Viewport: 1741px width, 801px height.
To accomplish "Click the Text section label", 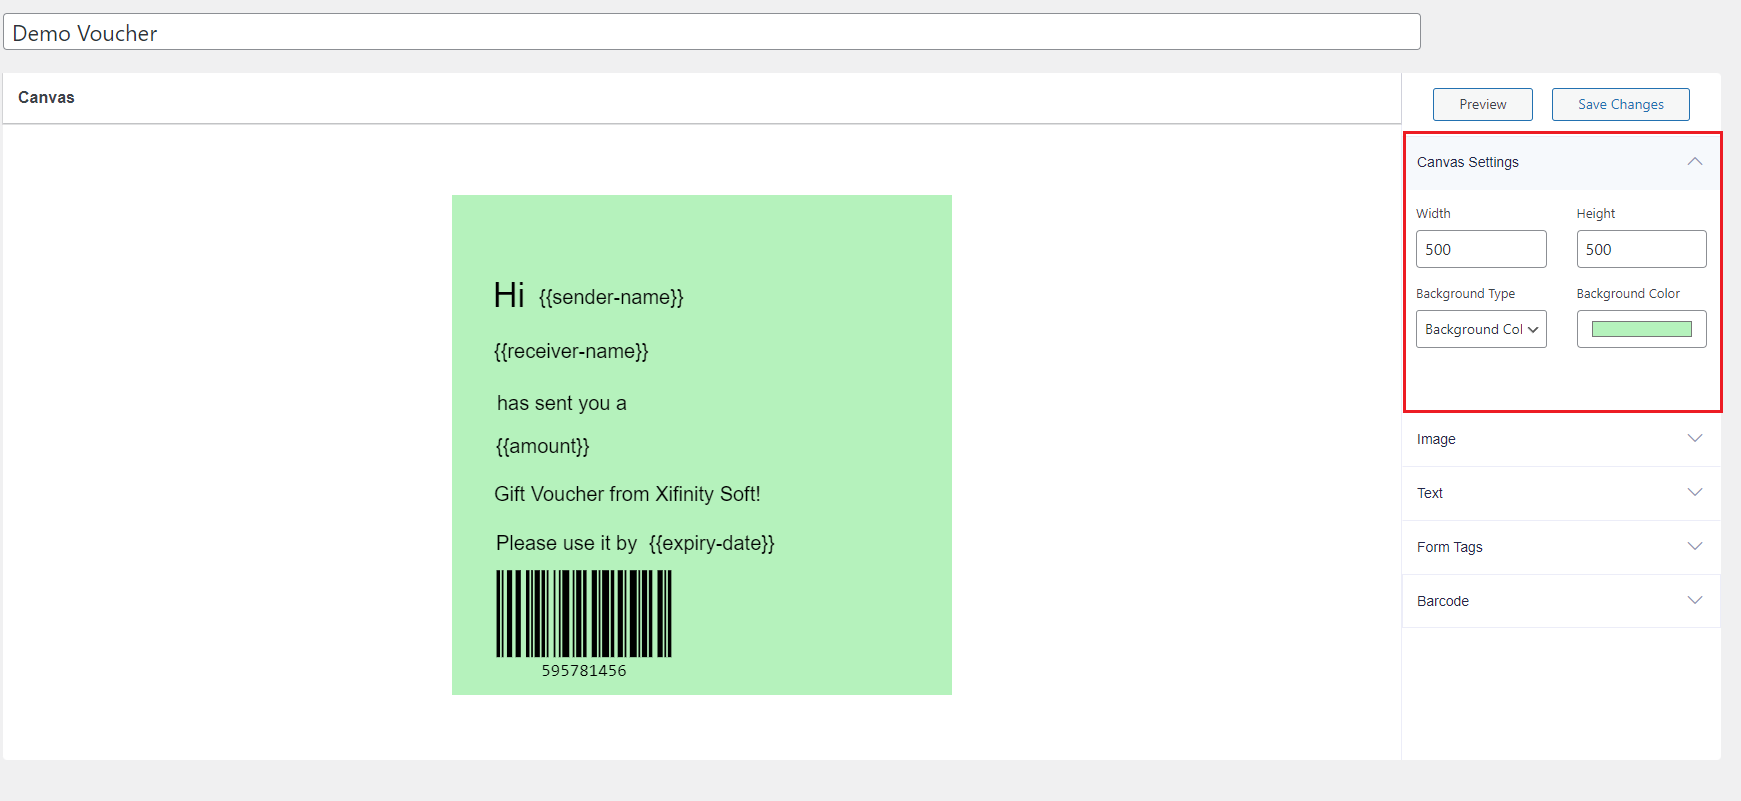I will (x=1429, y=493).
